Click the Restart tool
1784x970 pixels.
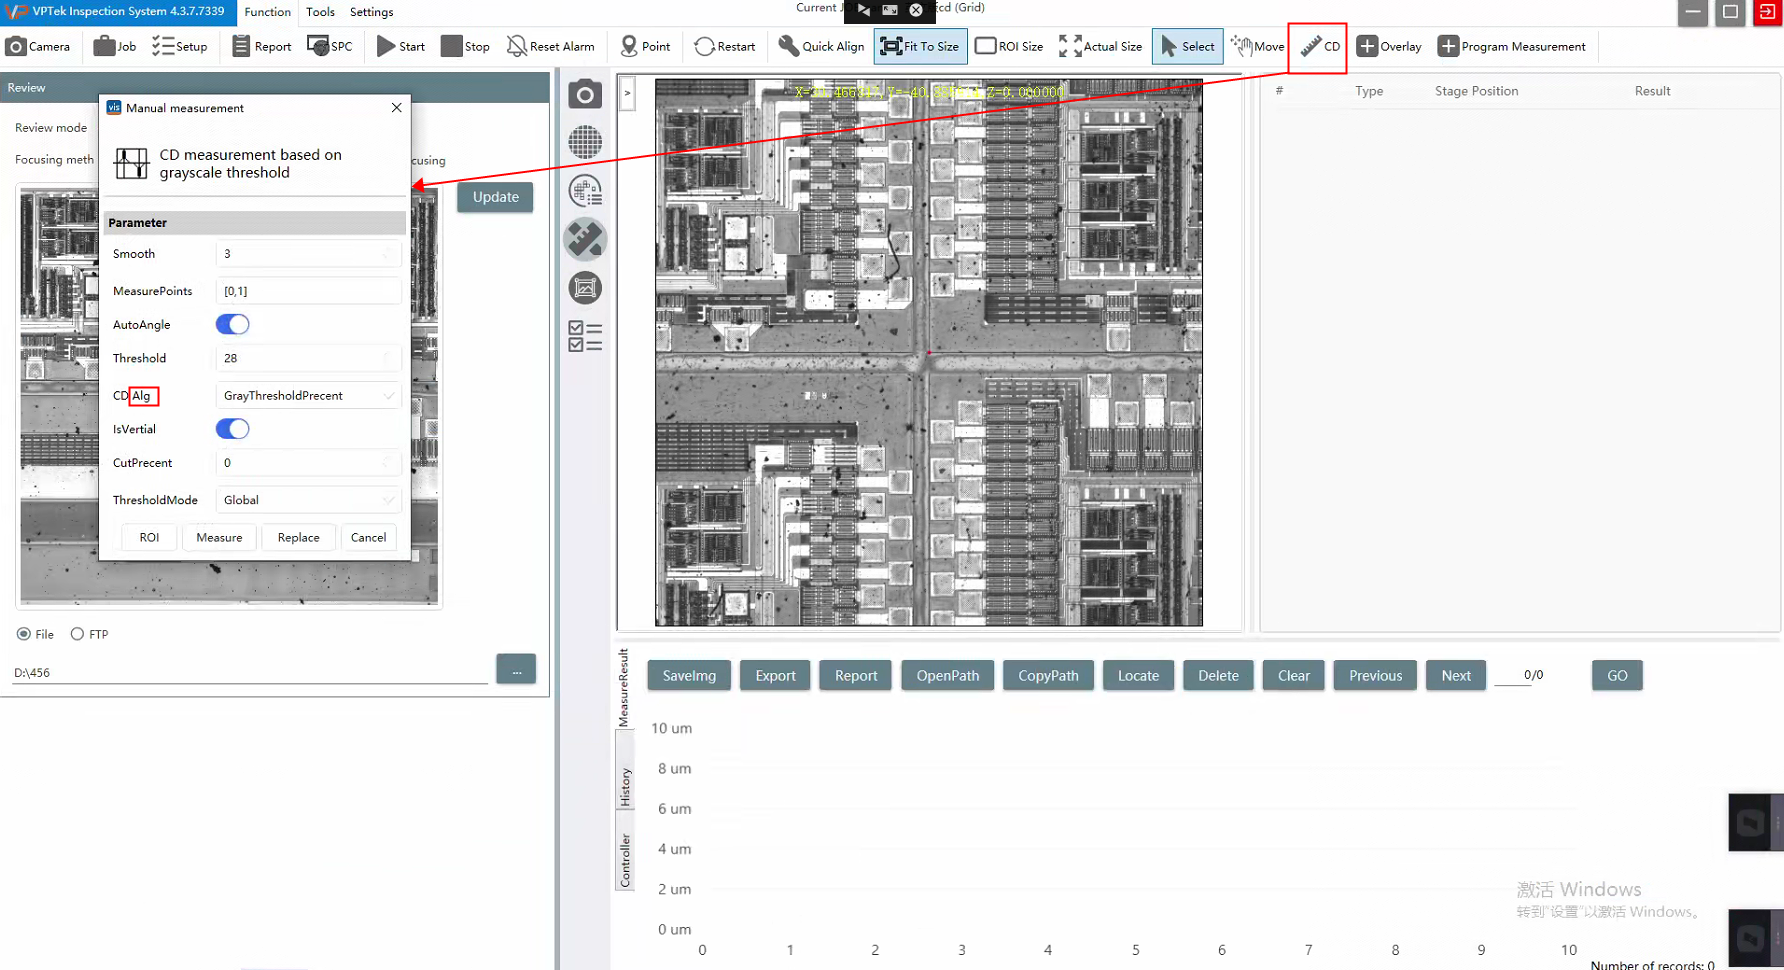(725, 46)
